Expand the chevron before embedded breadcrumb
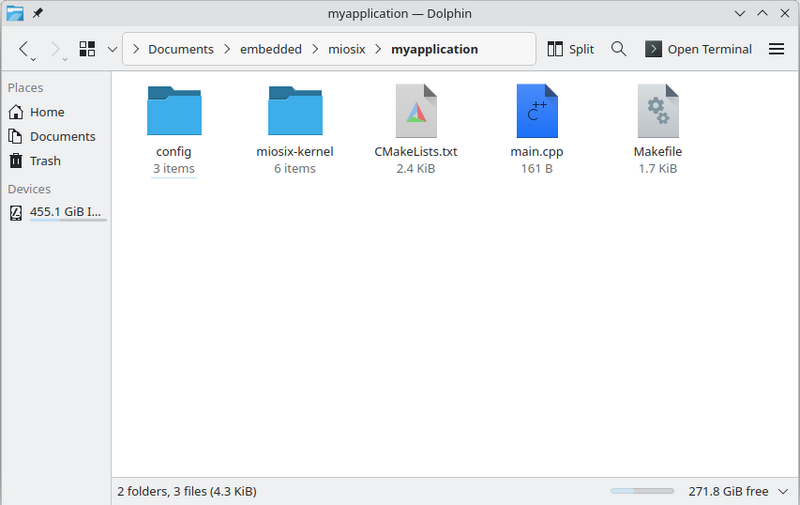This screenshot has width=800, height=505. (227, 49)
